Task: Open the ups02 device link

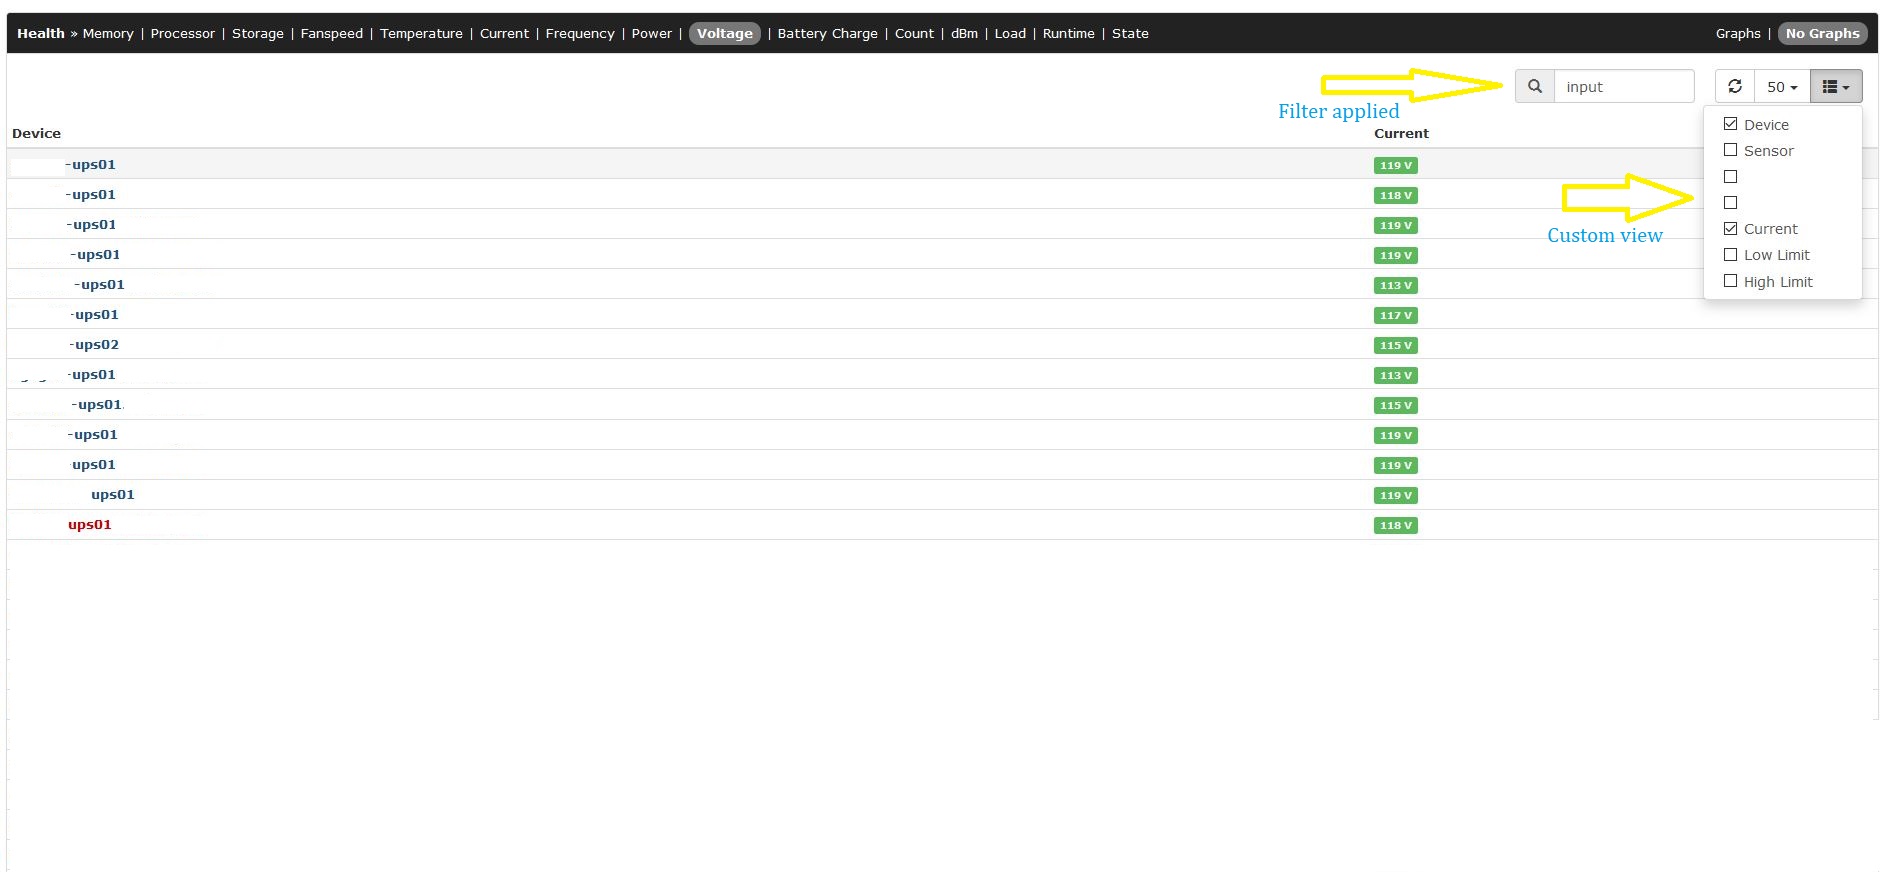Action: coord(96,345)
